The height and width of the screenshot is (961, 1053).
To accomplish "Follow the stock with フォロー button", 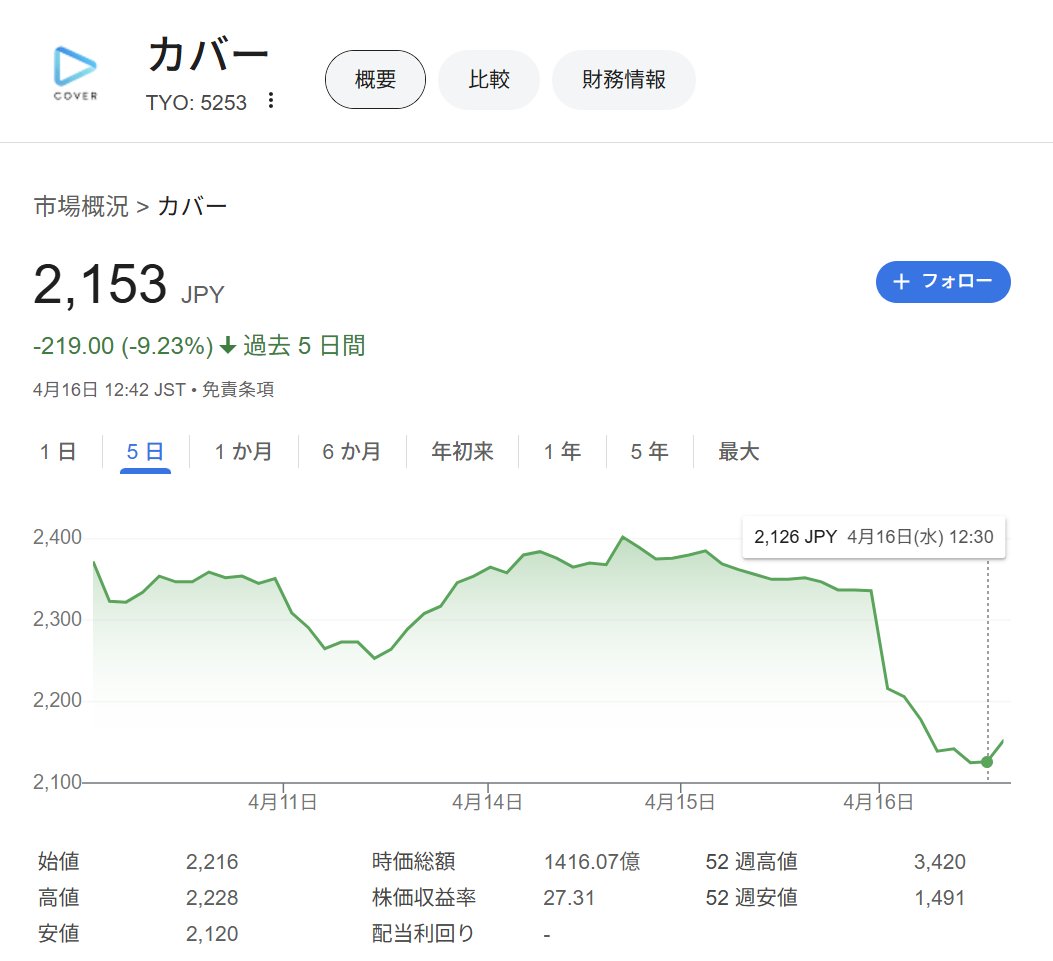I will (943, 282).
